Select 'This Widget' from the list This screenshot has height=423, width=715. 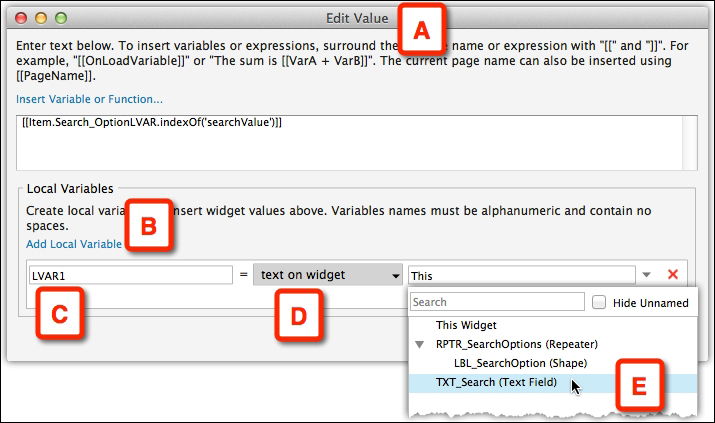[466, 325]
